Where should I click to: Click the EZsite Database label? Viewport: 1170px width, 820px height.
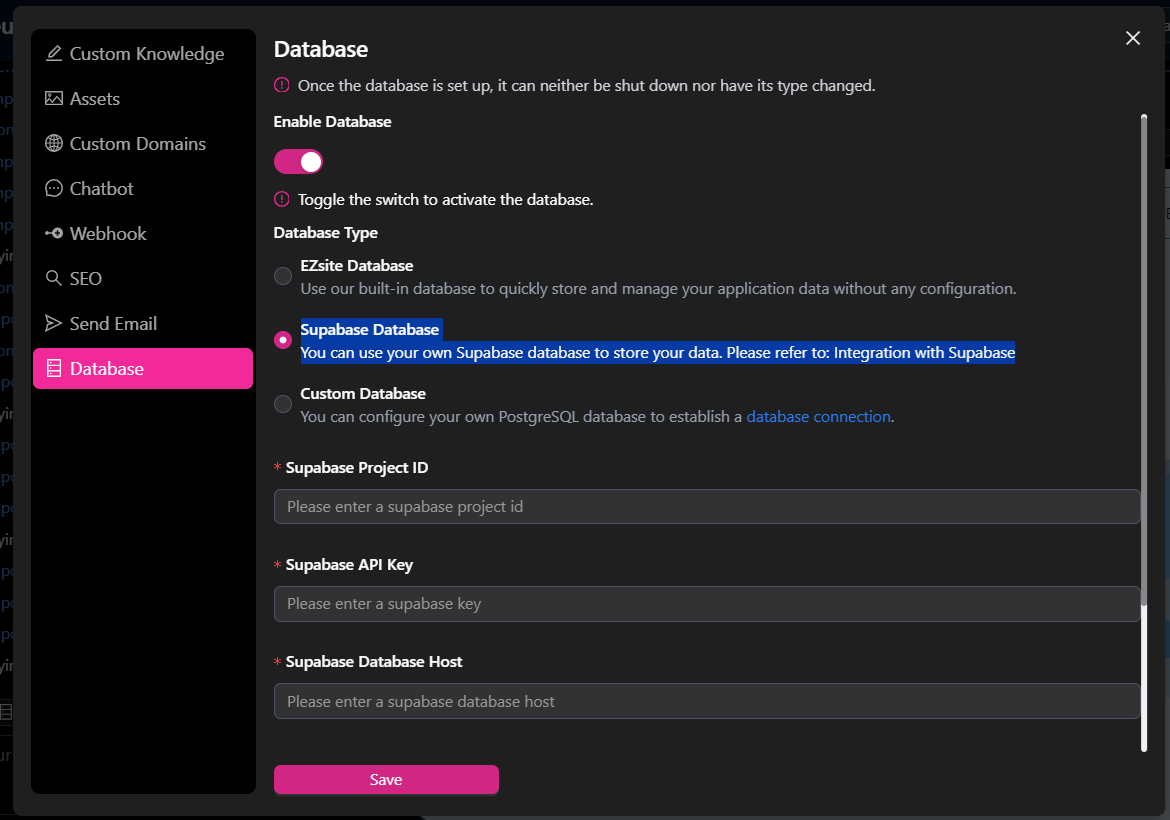[x=357, y=266]
